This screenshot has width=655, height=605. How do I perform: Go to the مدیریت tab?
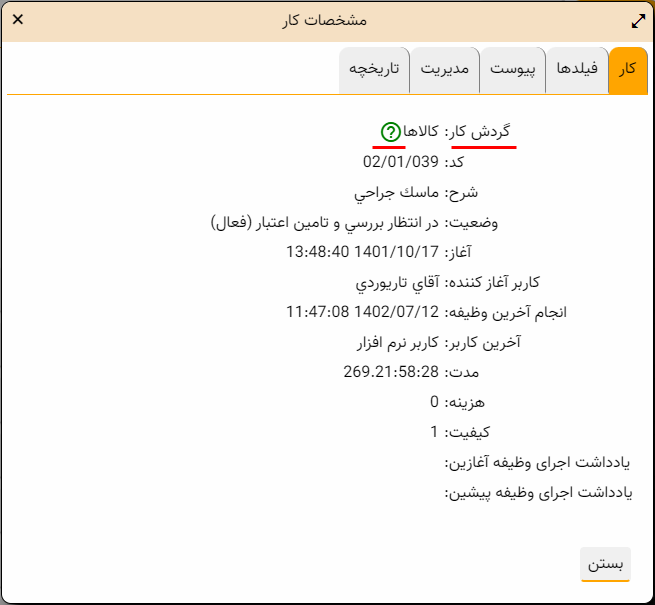pyautogui.click(x=445, y=70)
